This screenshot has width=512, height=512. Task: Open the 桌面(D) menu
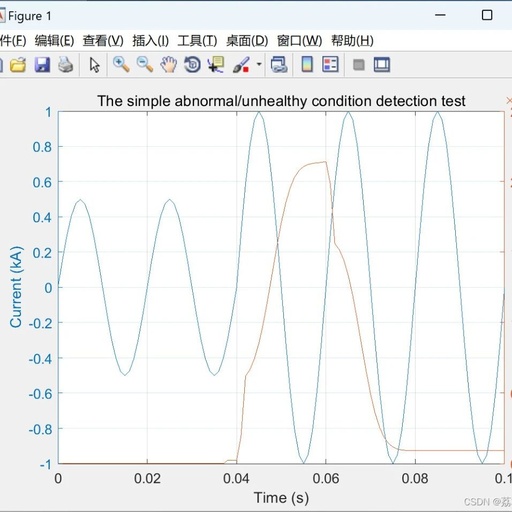pyautogui.click(x=247, y=41)
